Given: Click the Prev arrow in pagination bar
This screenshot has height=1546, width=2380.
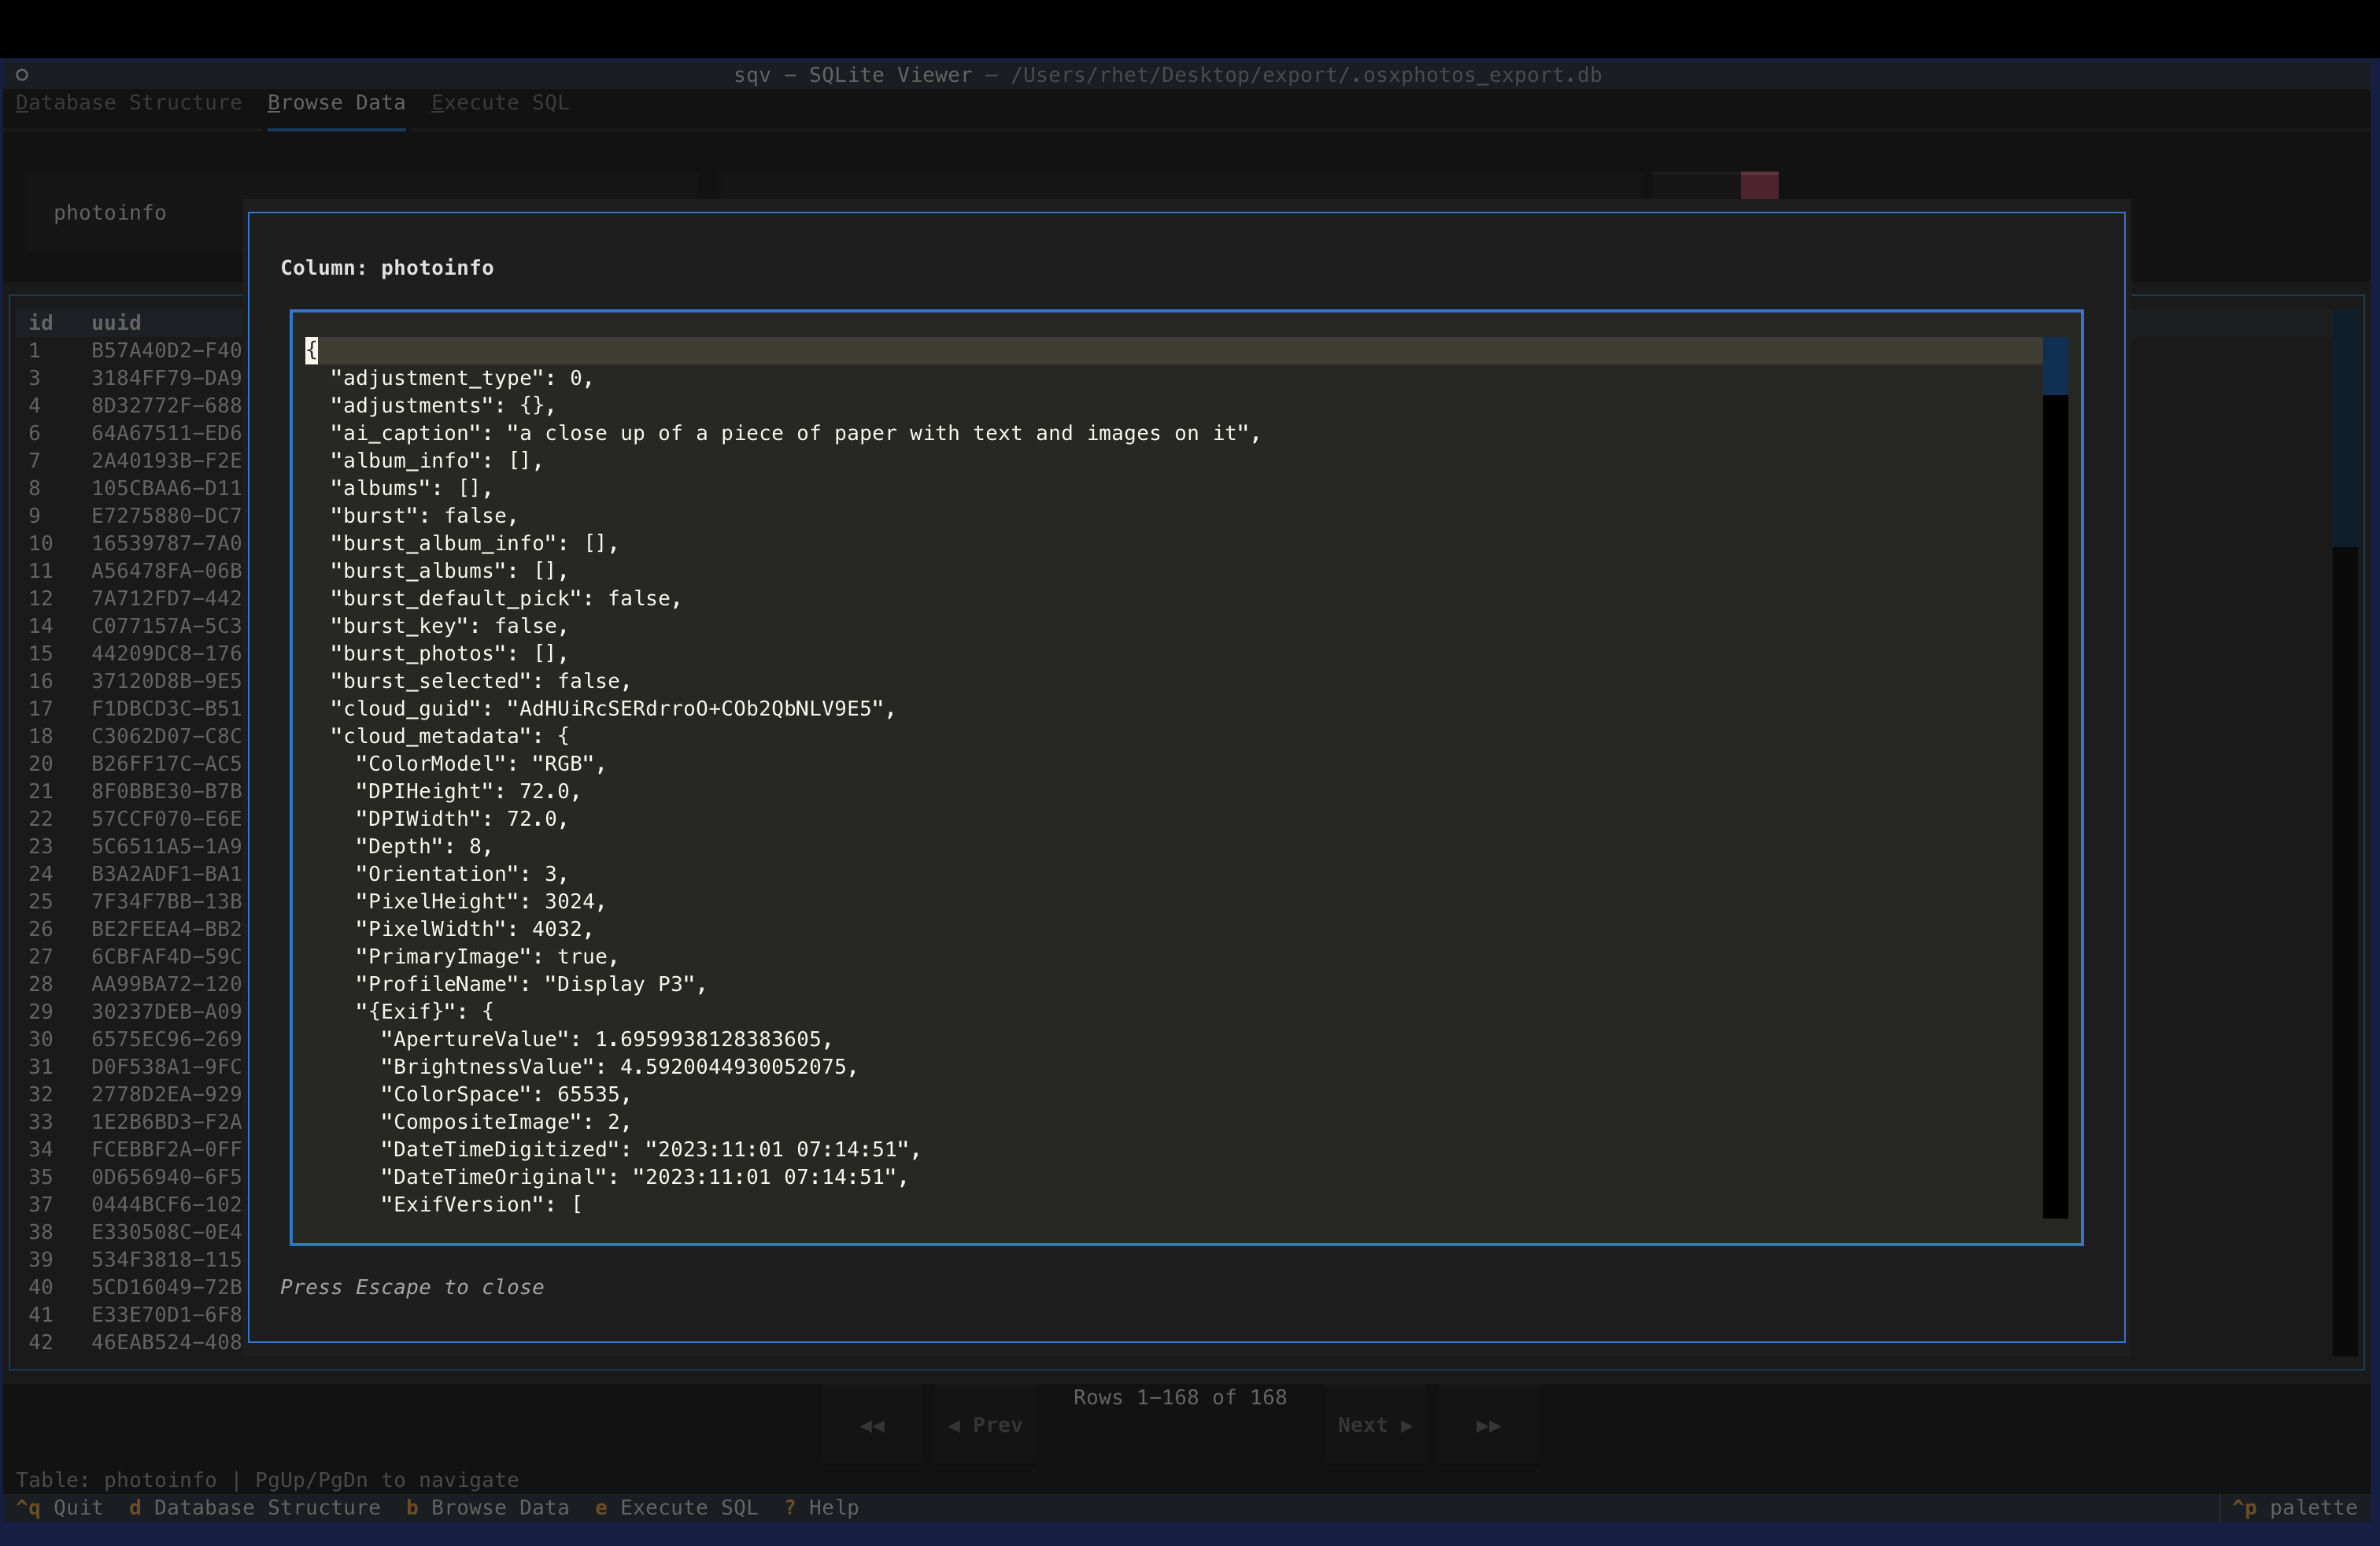Looking at the screenshot, I should pyautogui.click(x=985, y=1425).
